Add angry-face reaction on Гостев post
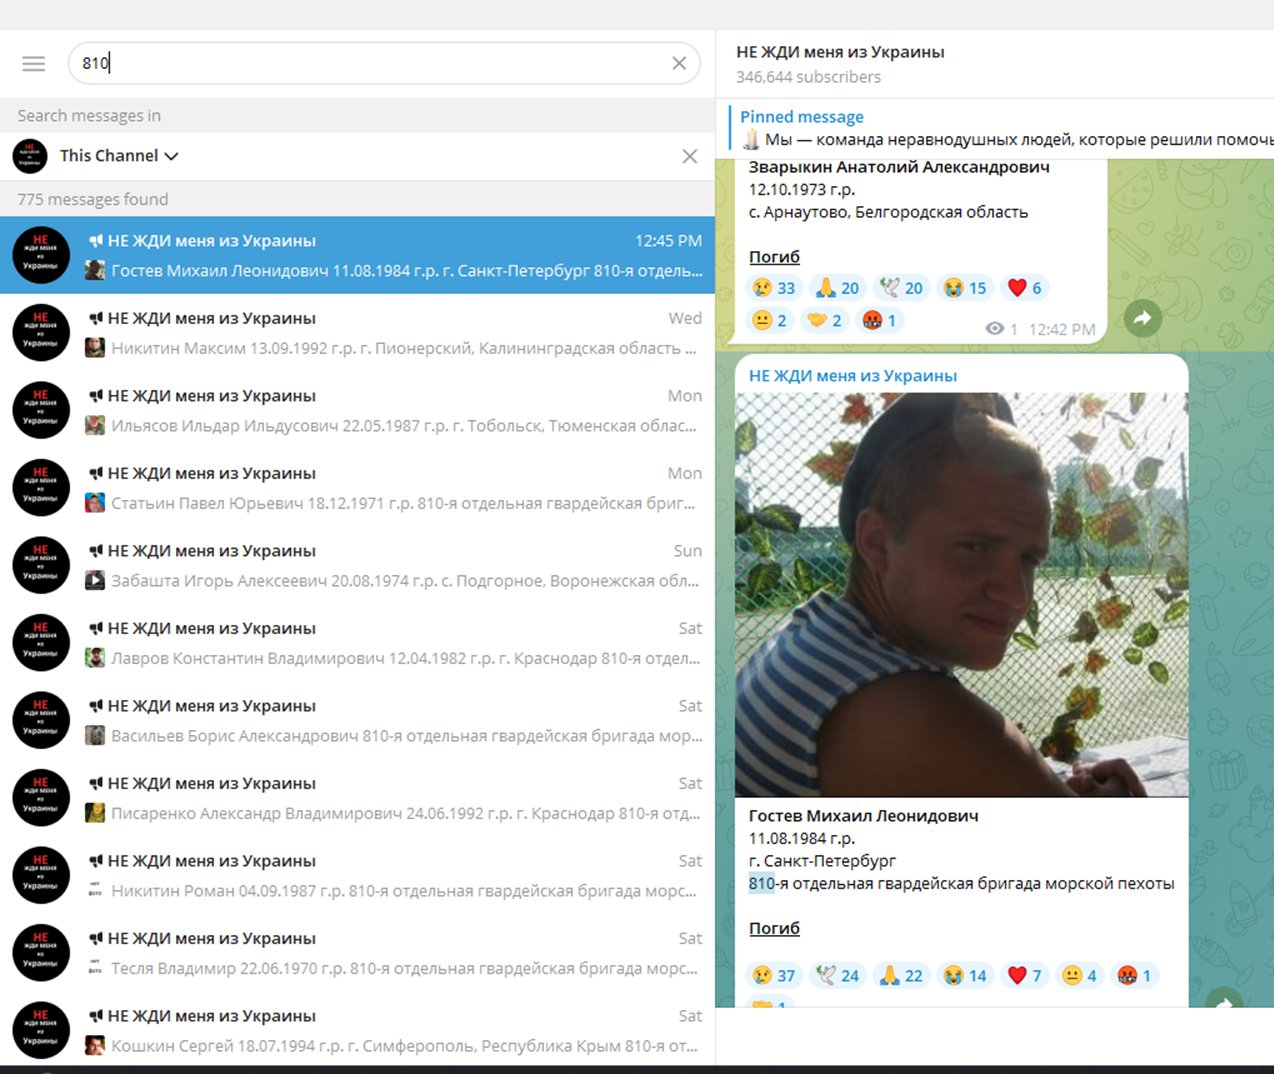Viewport: 1274px width, 1074px height. tap(1135, 975)
